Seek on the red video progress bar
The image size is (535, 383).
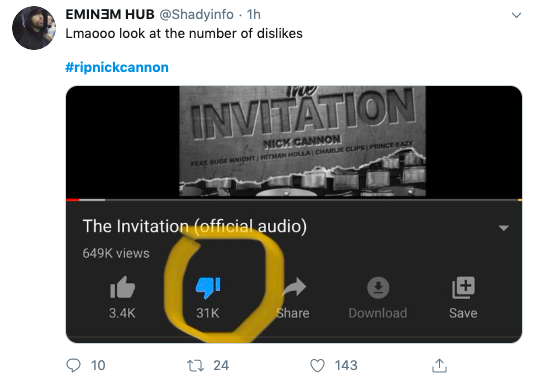point(294,200)
